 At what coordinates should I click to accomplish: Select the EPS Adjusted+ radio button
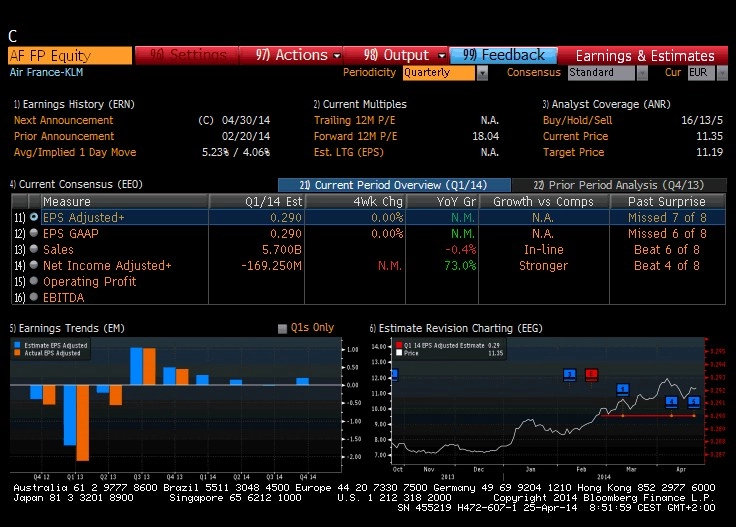click(34, 217)
